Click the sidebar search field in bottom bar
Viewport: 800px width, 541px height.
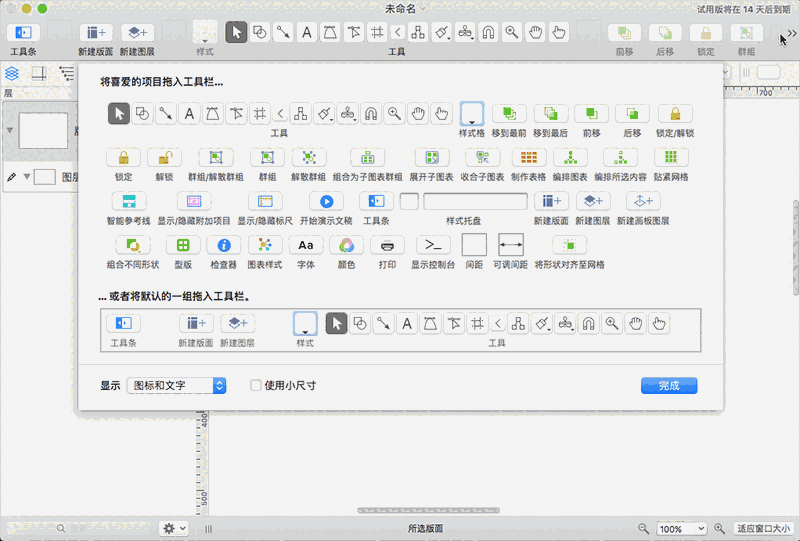pos(79,529)
